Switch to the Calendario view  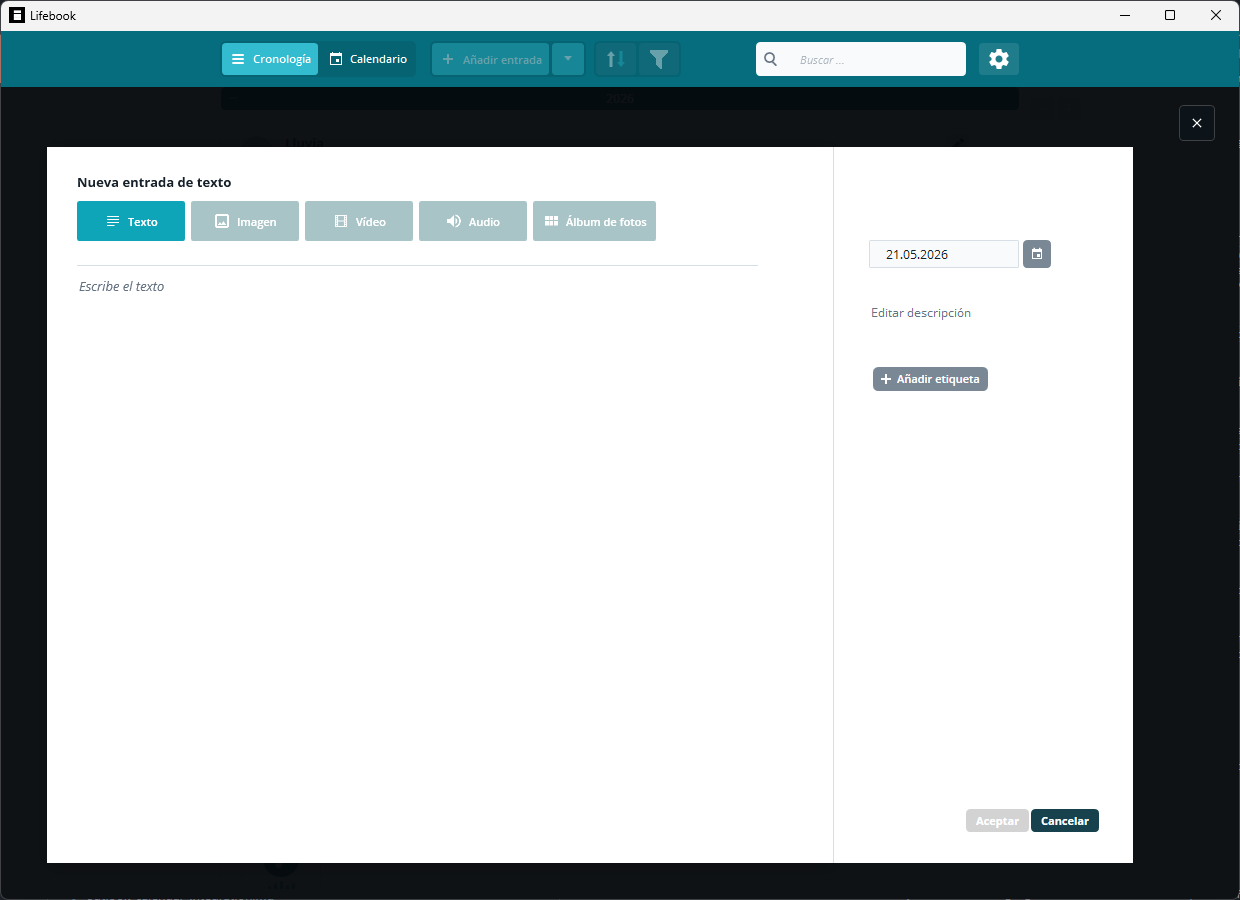[368, 59]
